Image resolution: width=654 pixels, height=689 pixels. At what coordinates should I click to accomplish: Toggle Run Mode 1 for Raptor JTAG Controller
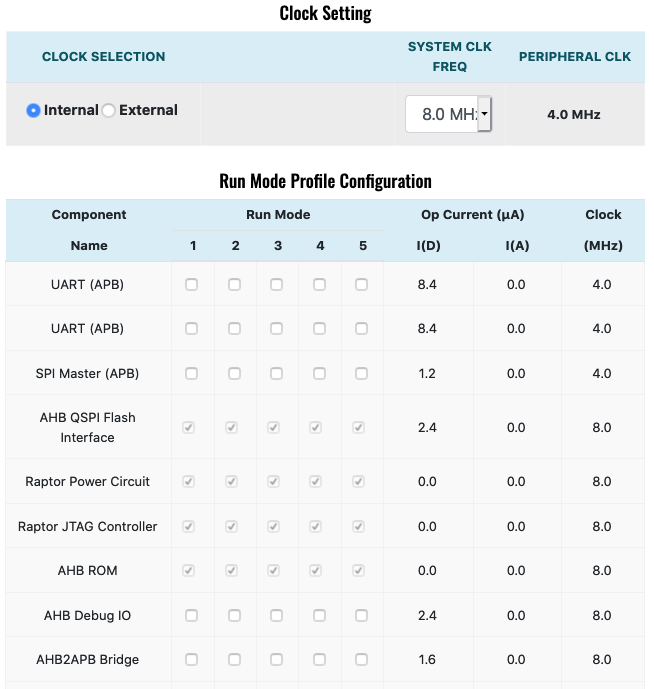[x=189, y=526]
